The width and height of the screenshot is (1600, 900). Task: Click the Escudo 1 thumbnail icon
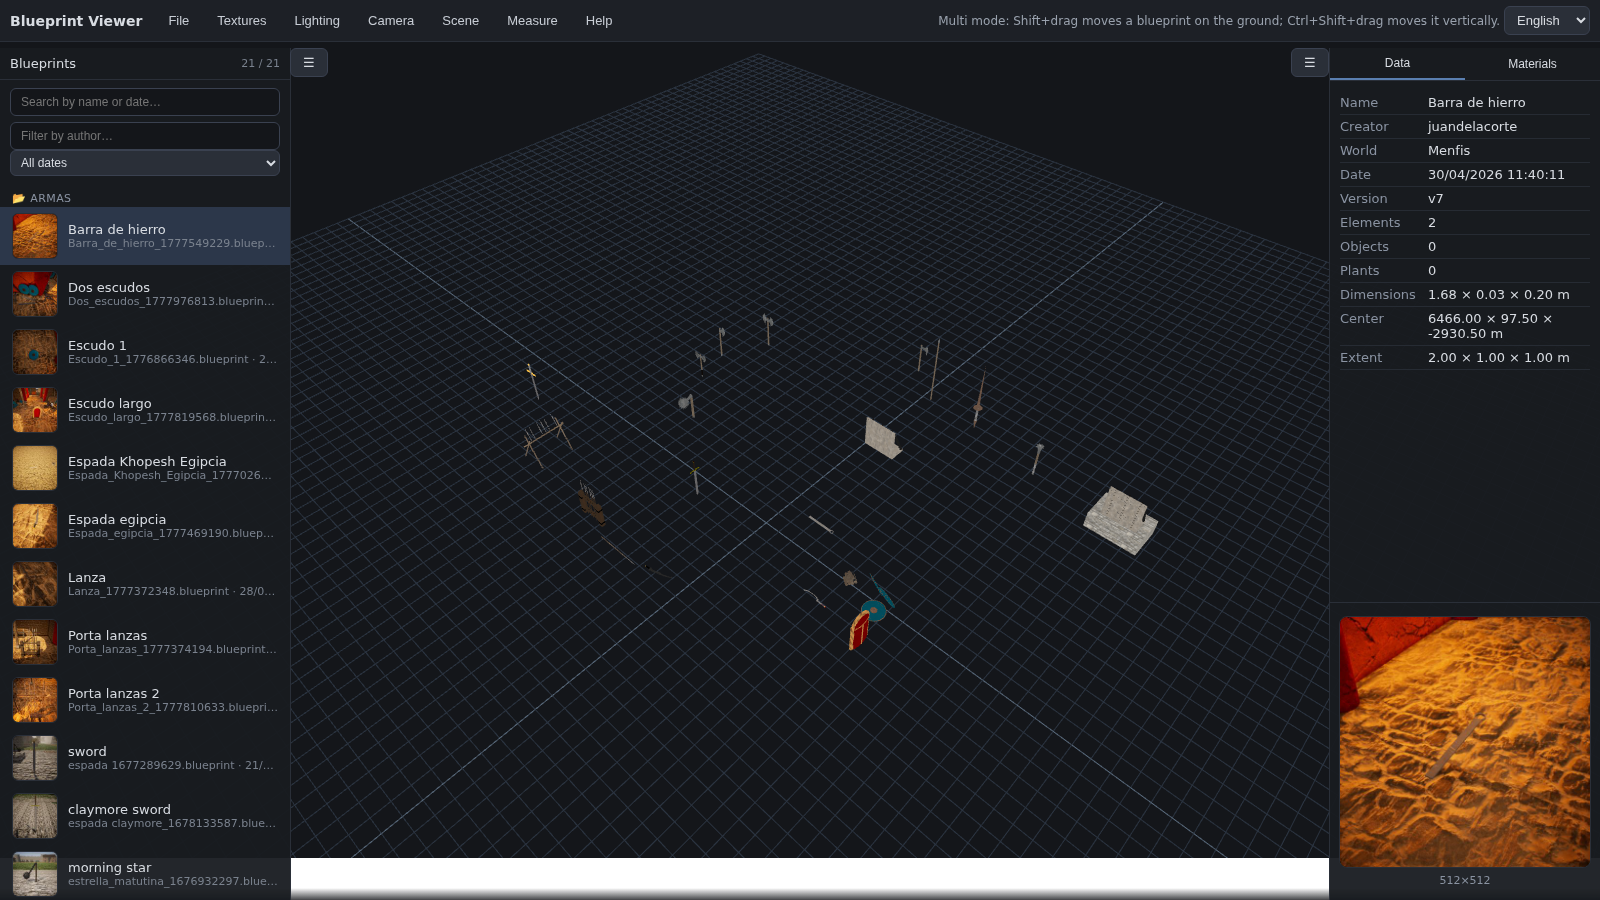coord(35,352)
